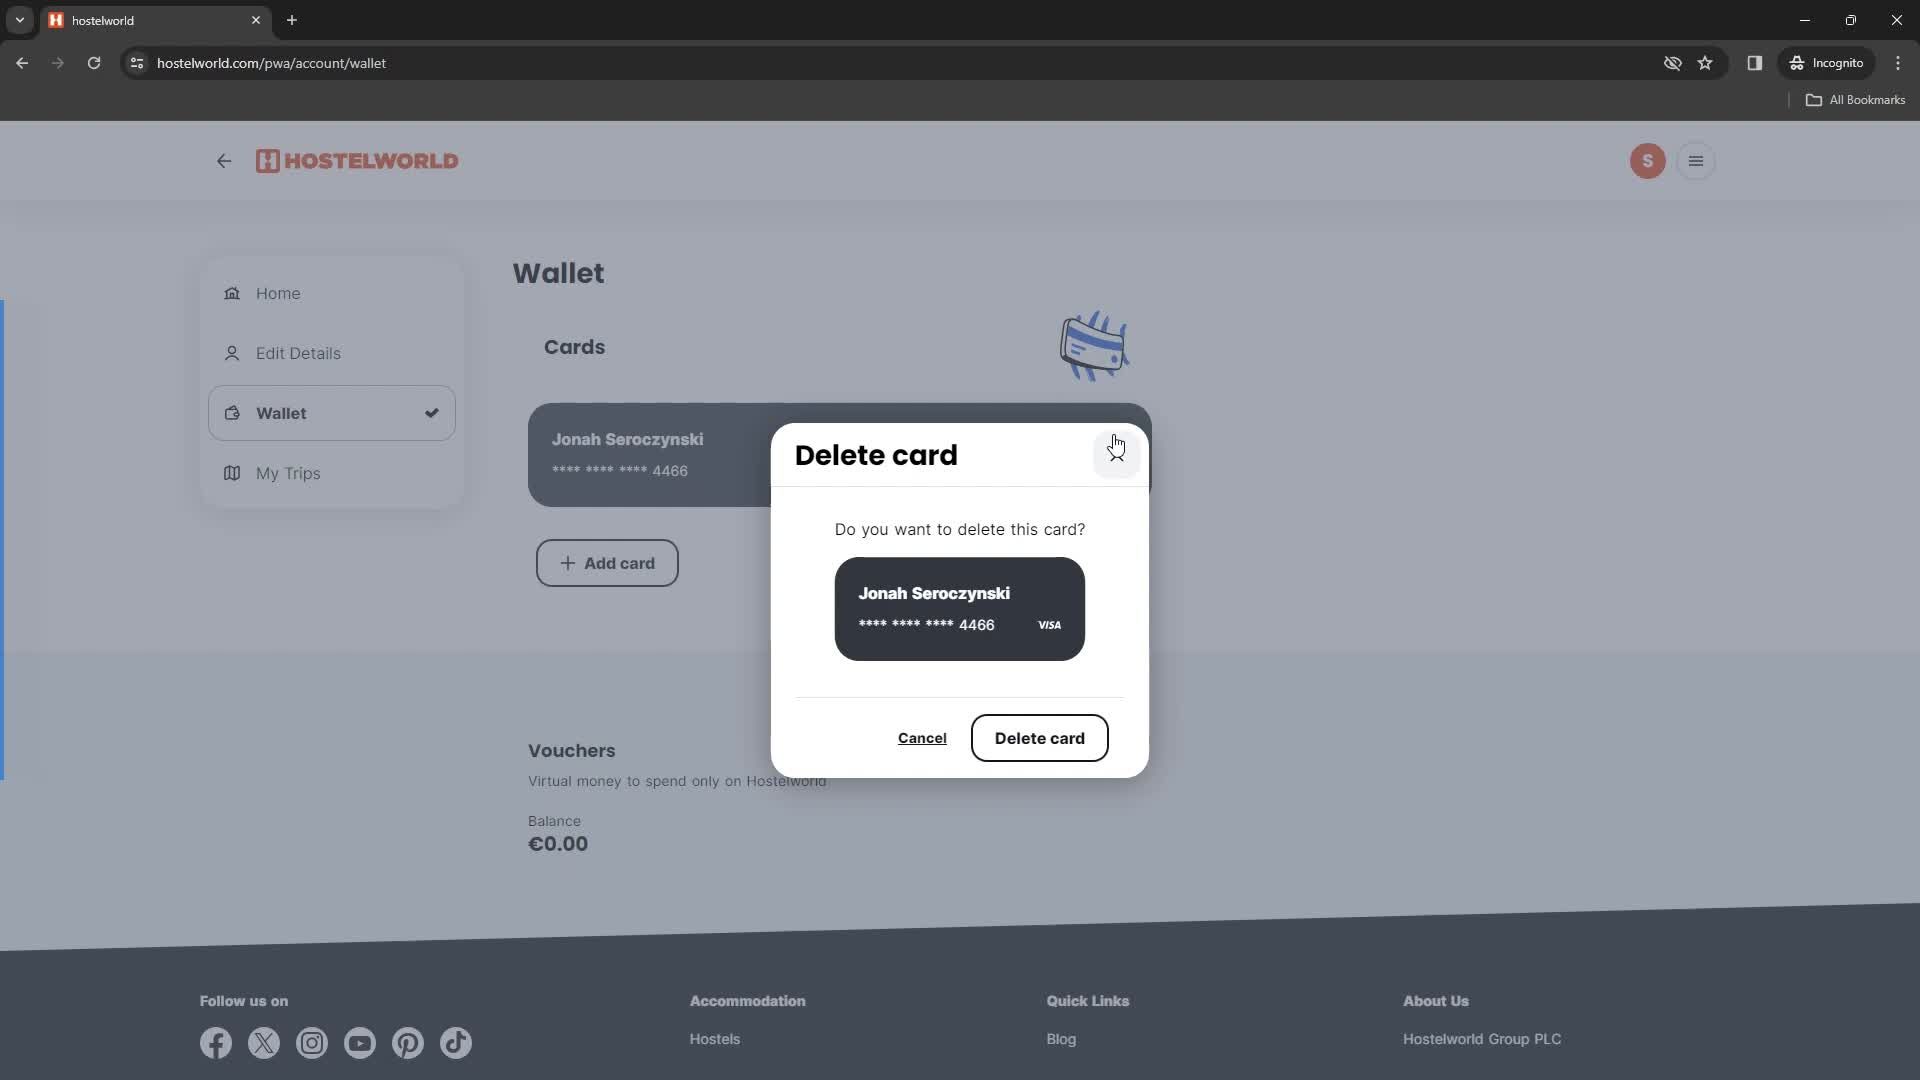
Task: Open My Trips in sidebar
Action: pyautogui.click(x=332, y=473)
